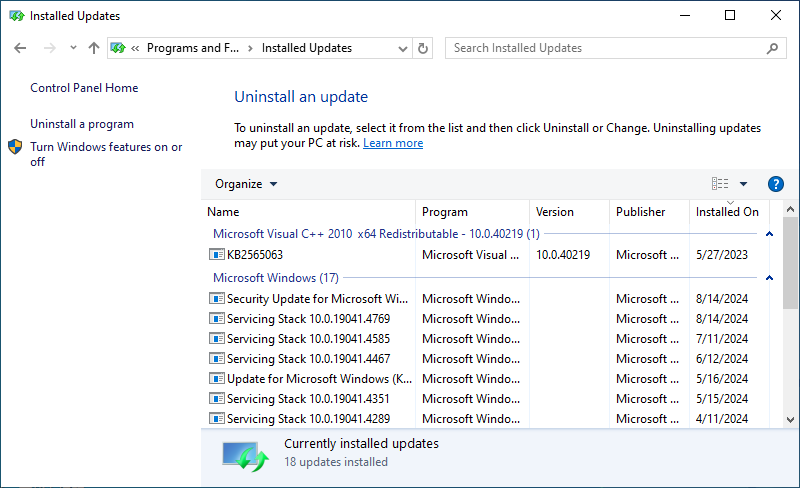Click the 6/12/2024 installed date
800x488 pixels.
click(x=721, y=358)
